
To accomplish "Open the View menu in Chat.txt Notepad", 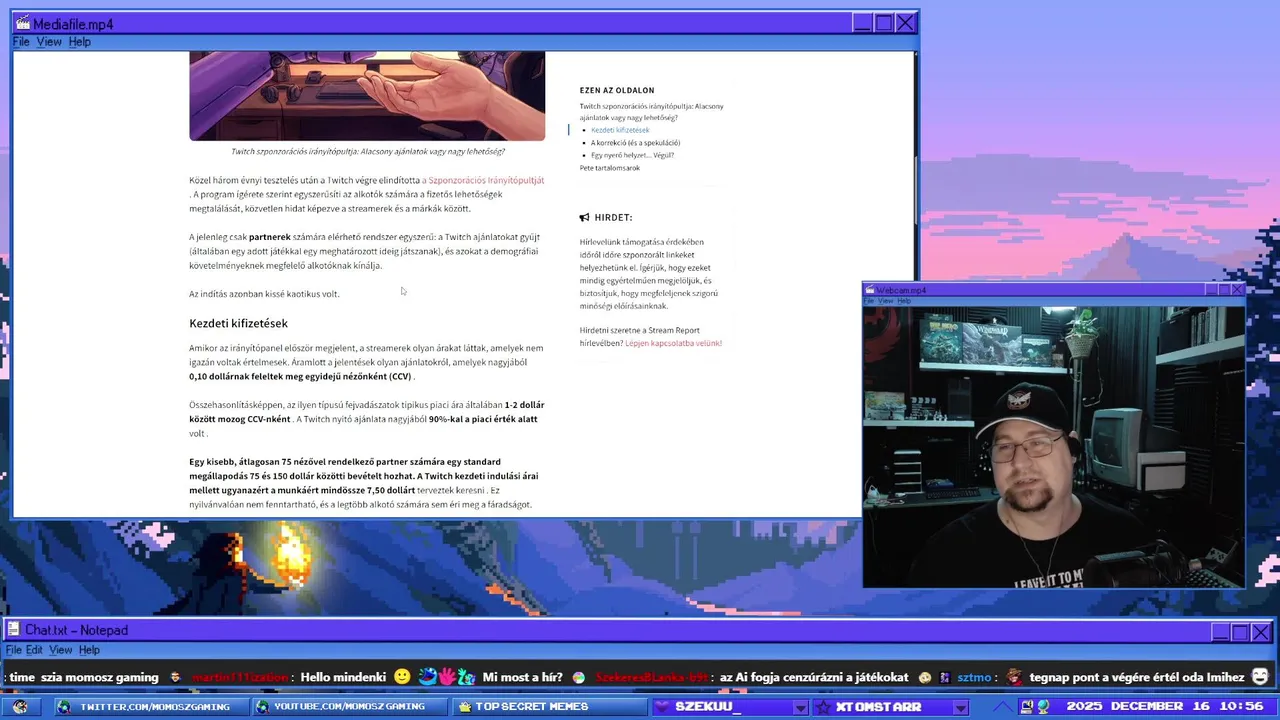I will pos(60,650).
